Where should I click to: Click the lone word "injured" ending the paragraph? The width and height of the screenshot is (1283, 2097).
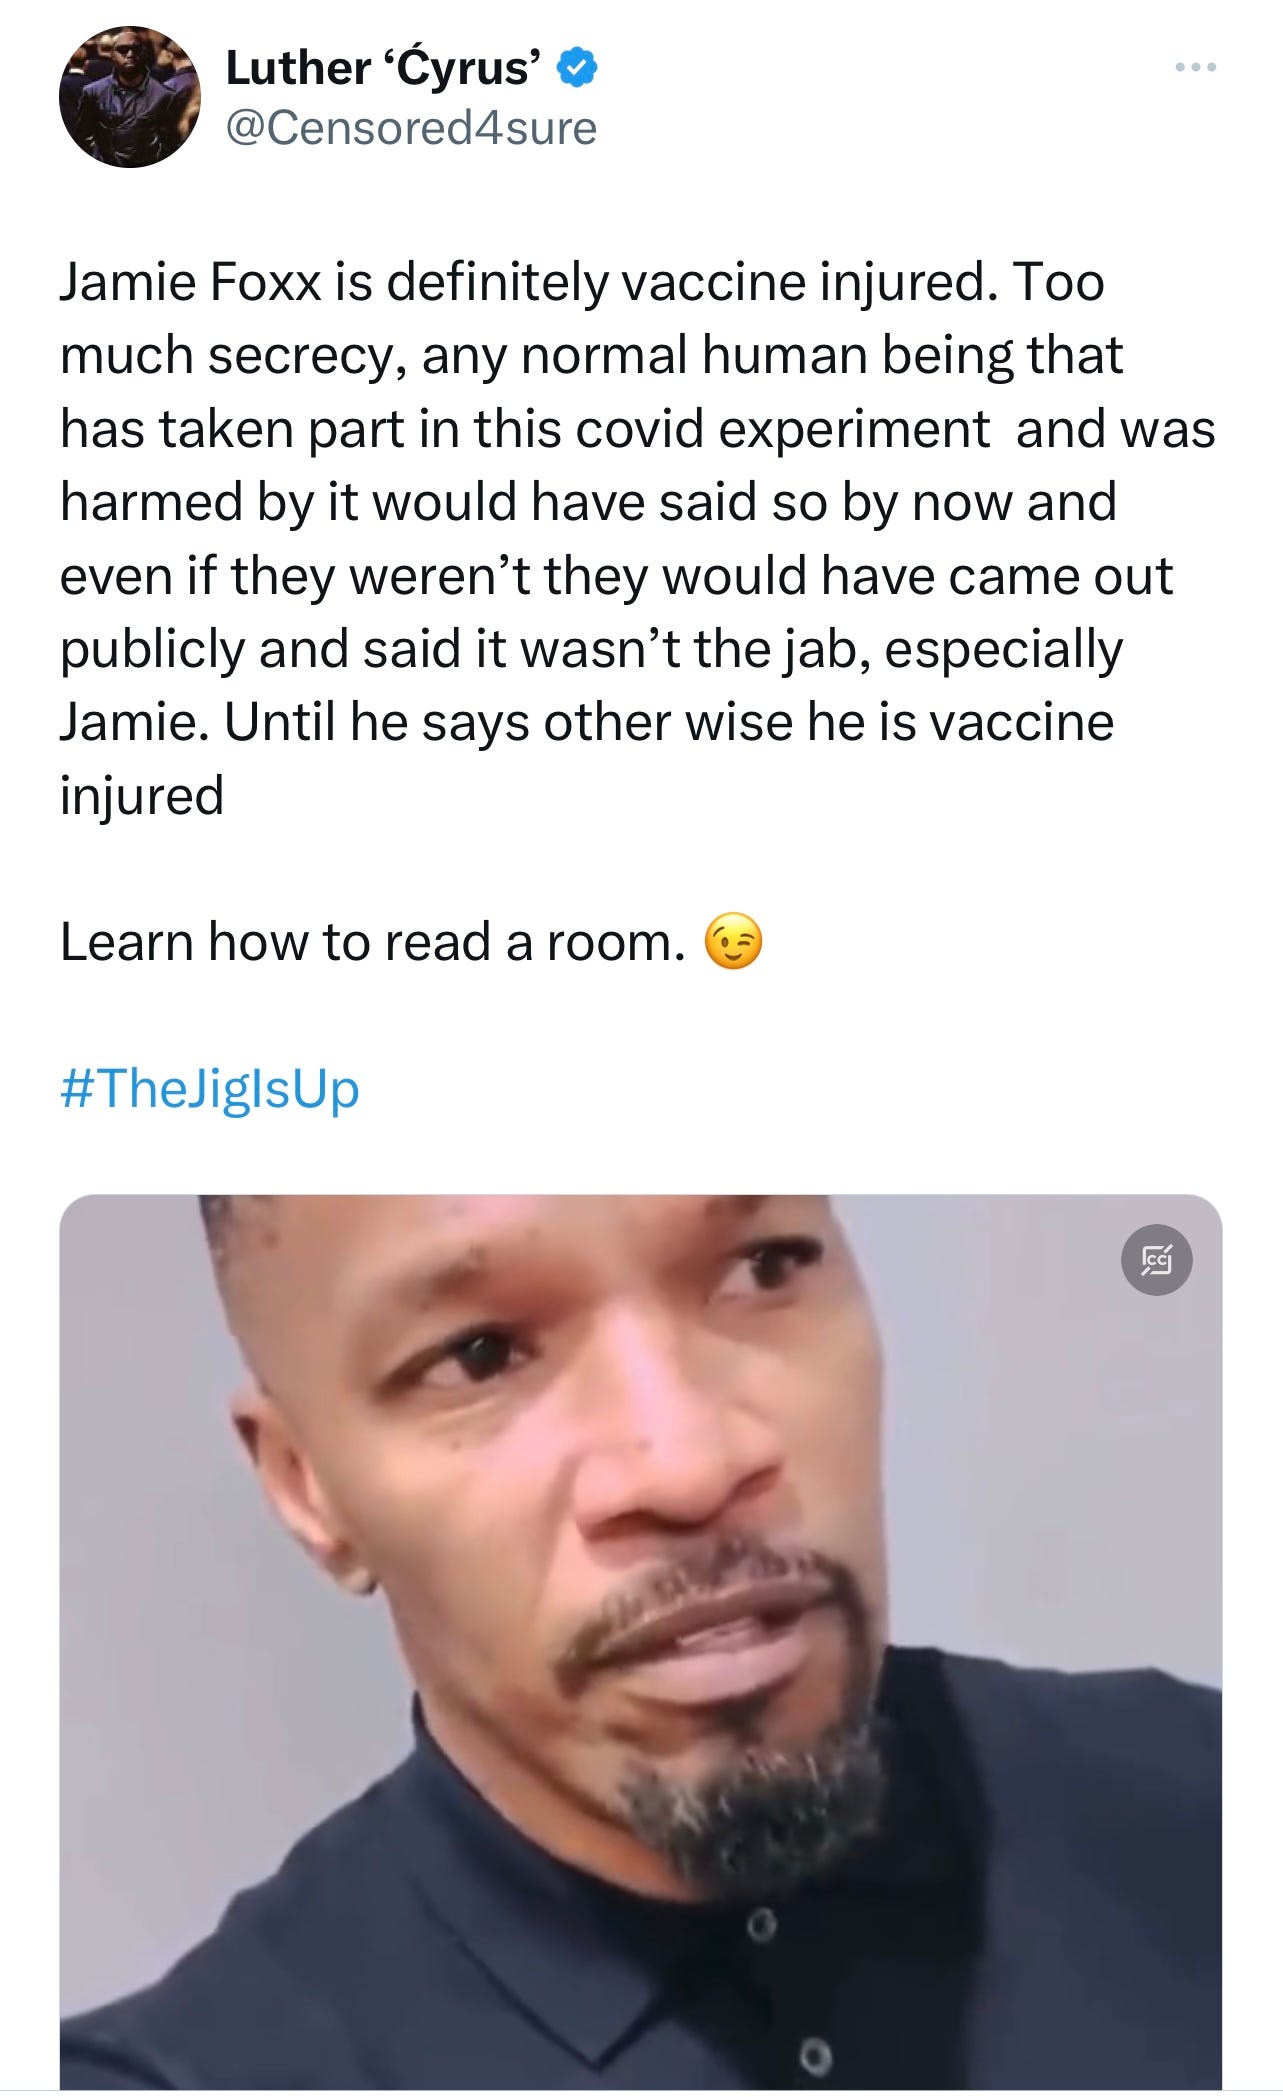point(142,796)
